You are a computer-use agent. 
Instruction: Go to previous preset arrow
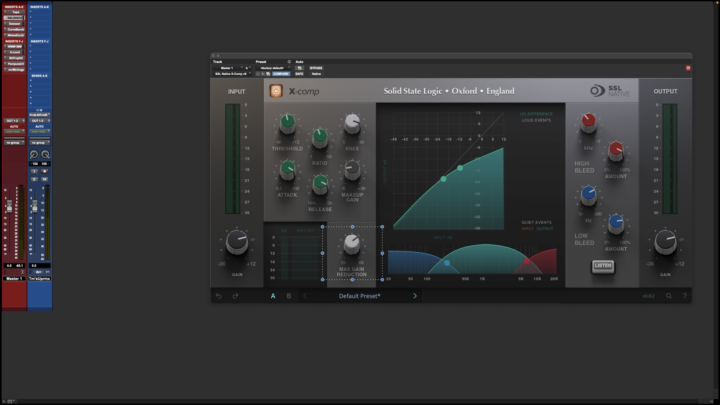pyautogui.click(x=304, y=296)
